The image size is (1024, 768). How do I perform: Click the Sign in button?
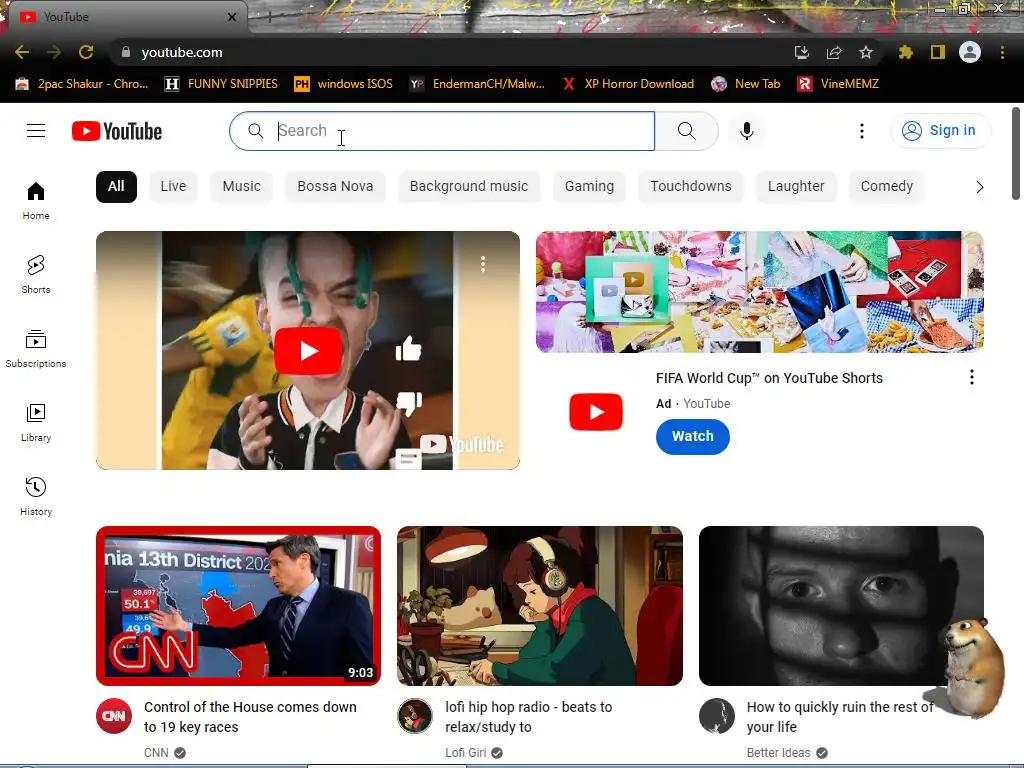coord(940,131)
